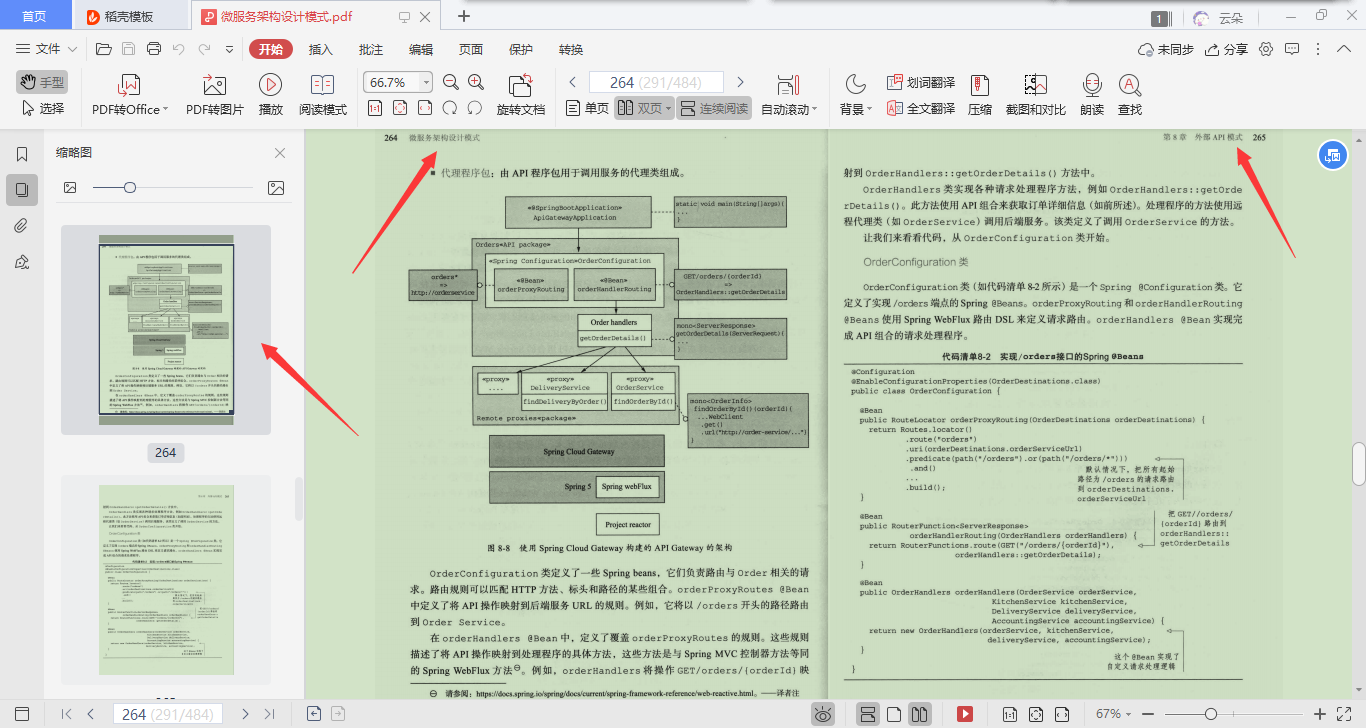Switch to the 编辑 ribbon tab

pyautogui.click(x=421, y=49)
